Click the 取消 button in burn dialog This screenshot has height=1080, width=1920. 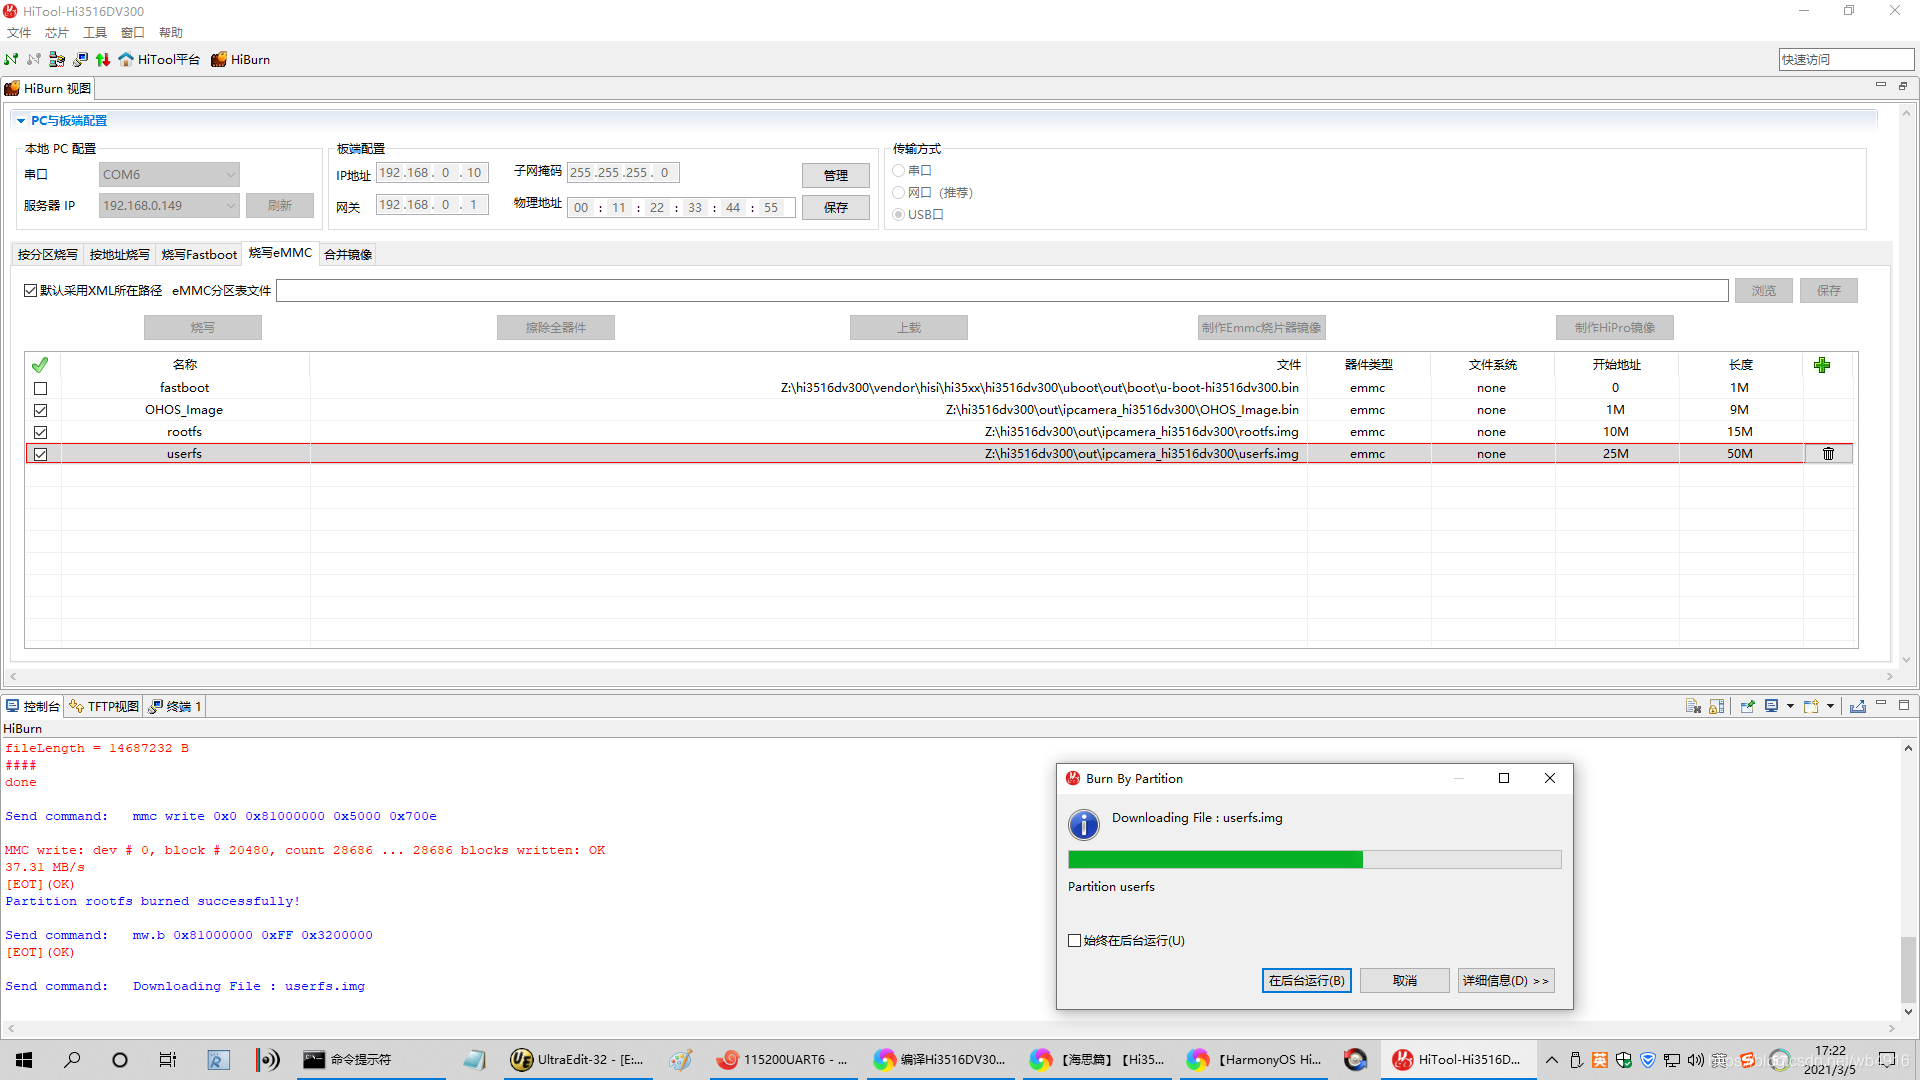click(x=1404, y=981)
